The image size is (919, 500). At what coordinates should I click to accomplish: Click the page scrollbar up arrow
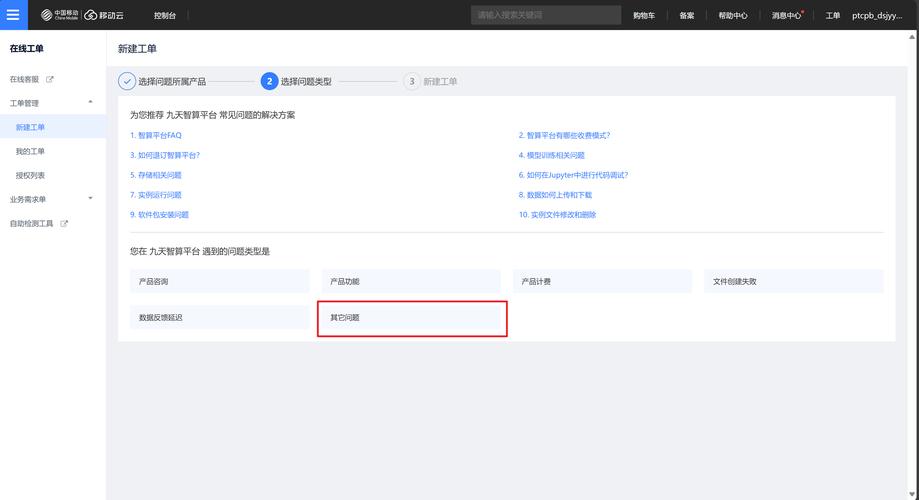(913, 36)
